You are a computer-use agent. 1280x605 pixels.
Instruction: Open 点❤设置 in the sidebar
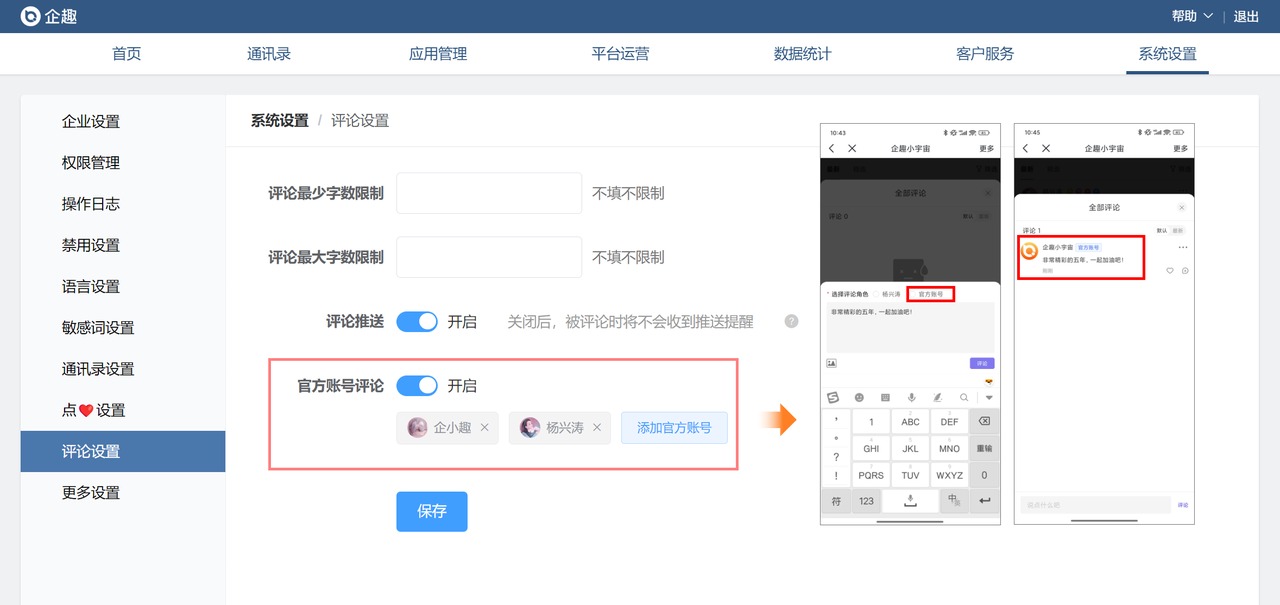pos(93,410)
